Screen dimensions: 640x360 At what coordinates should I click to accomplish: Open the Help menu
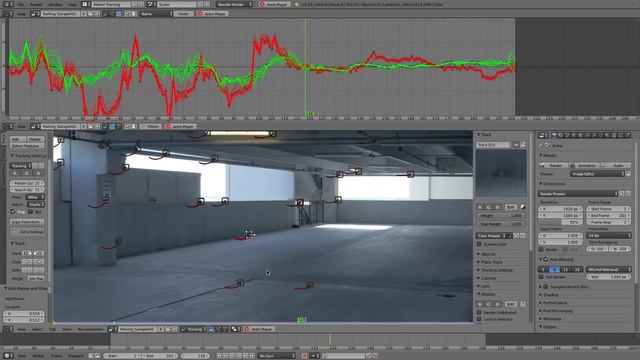coord(72,4)
